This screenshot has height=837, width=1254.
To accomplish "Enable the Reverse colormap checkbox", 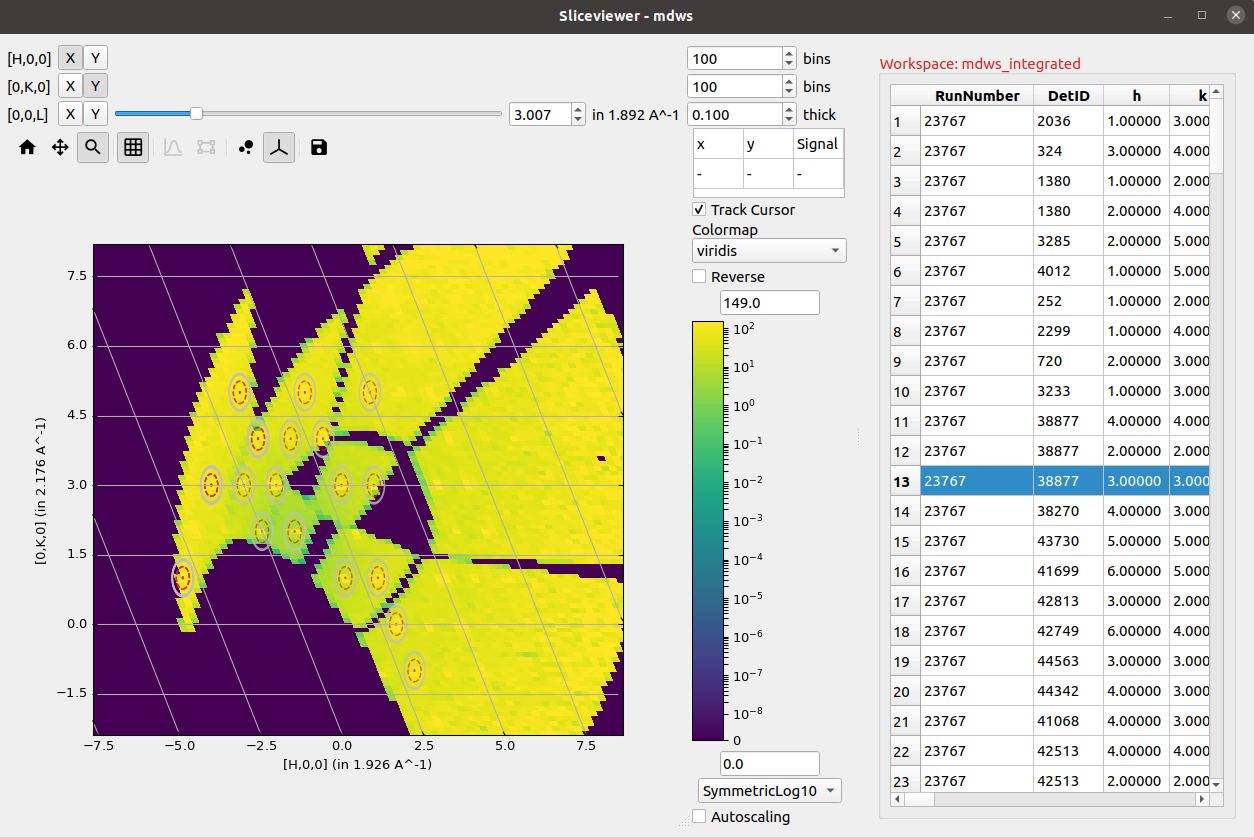I will (699, 277).
